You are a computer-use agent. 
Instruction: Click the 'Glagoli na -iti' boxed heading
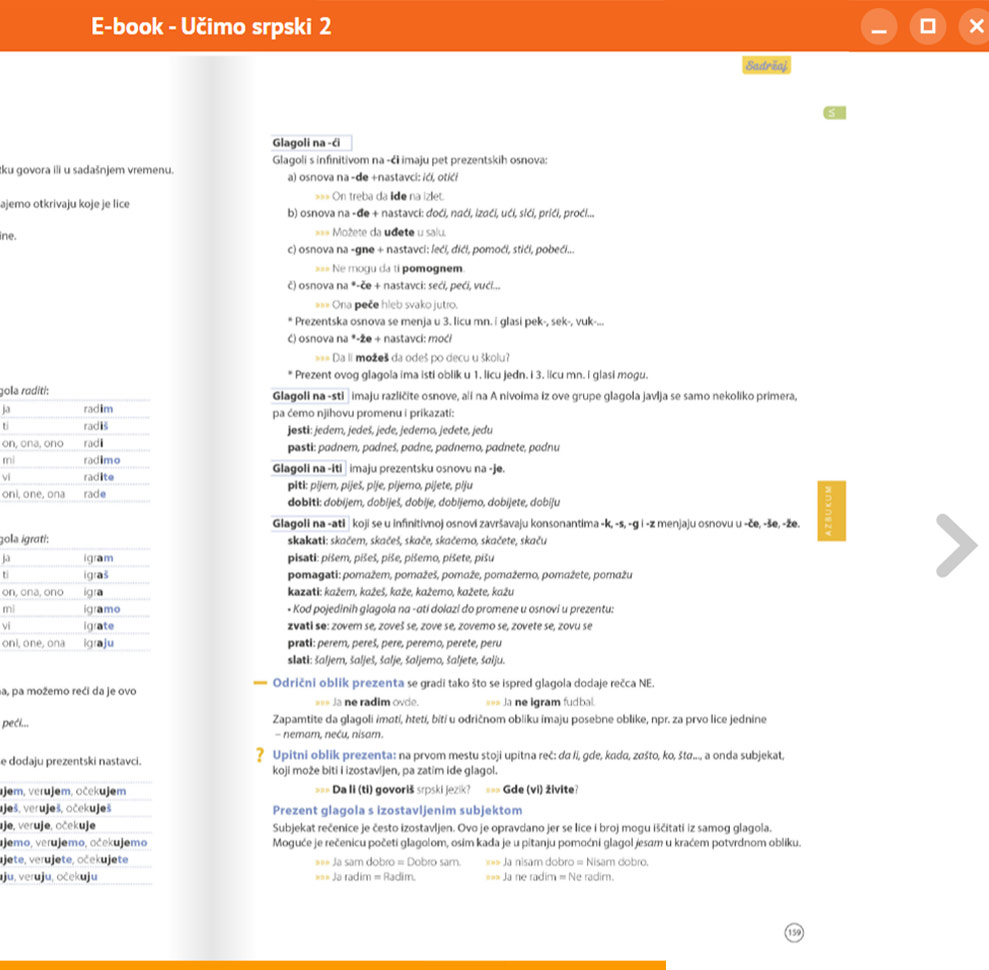point(308,468)
